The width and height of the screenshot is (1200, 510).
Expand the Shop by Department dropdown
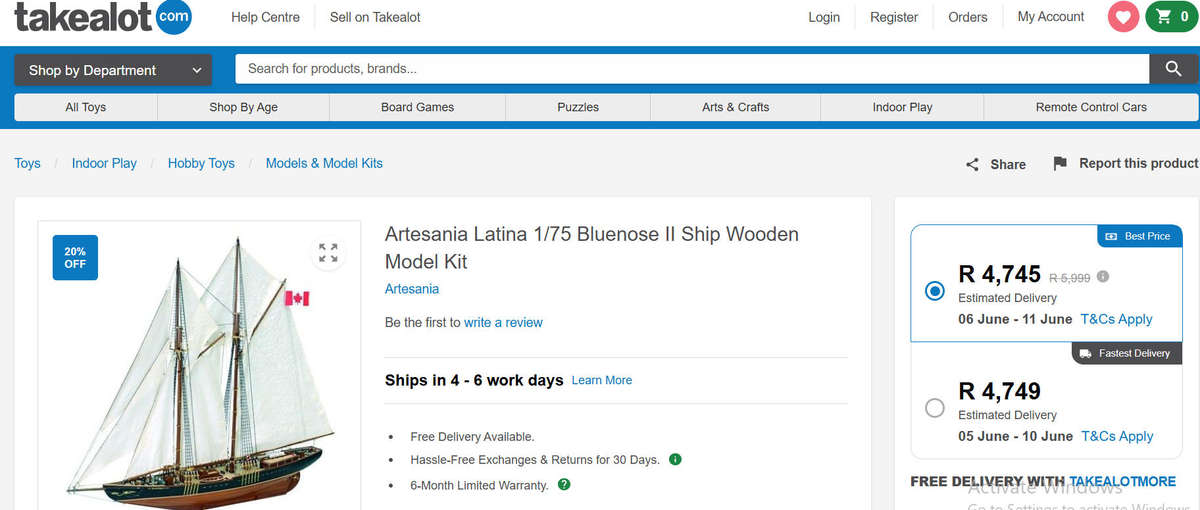pyautogui.click(x=113, y=70)
